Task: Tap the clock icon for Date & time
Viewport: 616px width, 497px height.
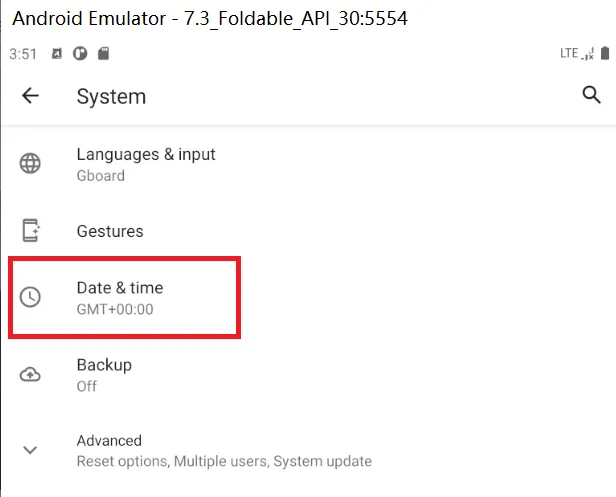Action: point(30,297)
